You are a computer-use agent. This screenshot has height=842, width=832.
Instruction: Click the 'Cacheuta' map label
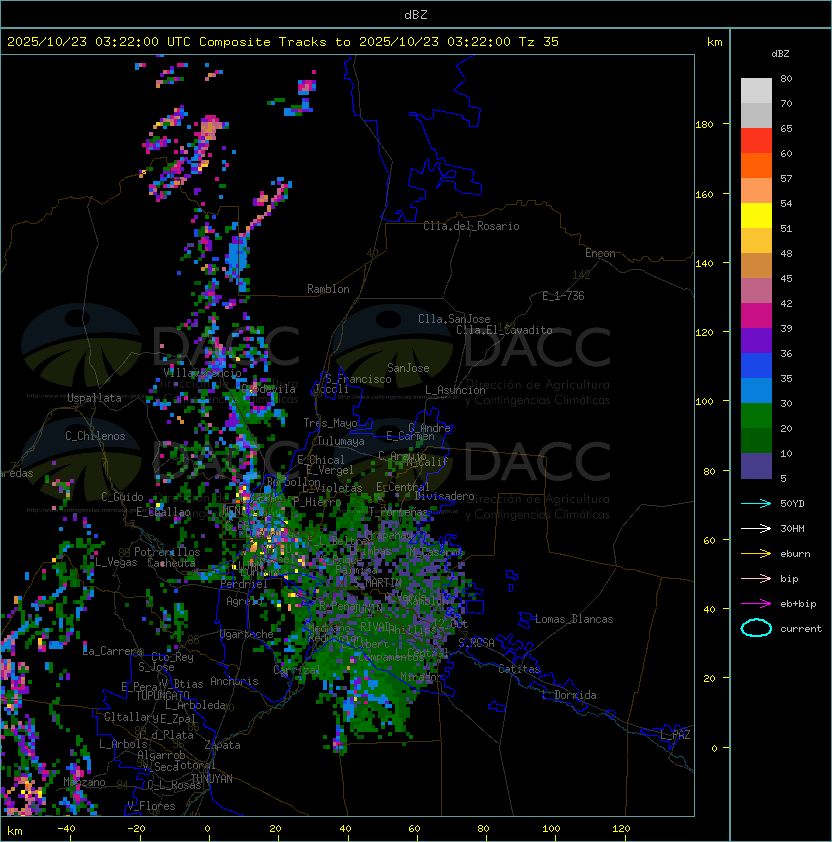pyautogui.click(x=171, y=563)
